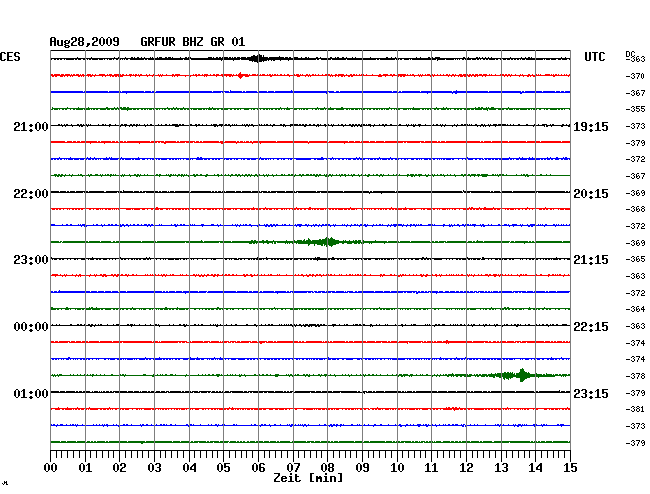Click the "12" minute tick label
Image resolution: width=650 pixels, height=494 pixels.
[466, 467]
